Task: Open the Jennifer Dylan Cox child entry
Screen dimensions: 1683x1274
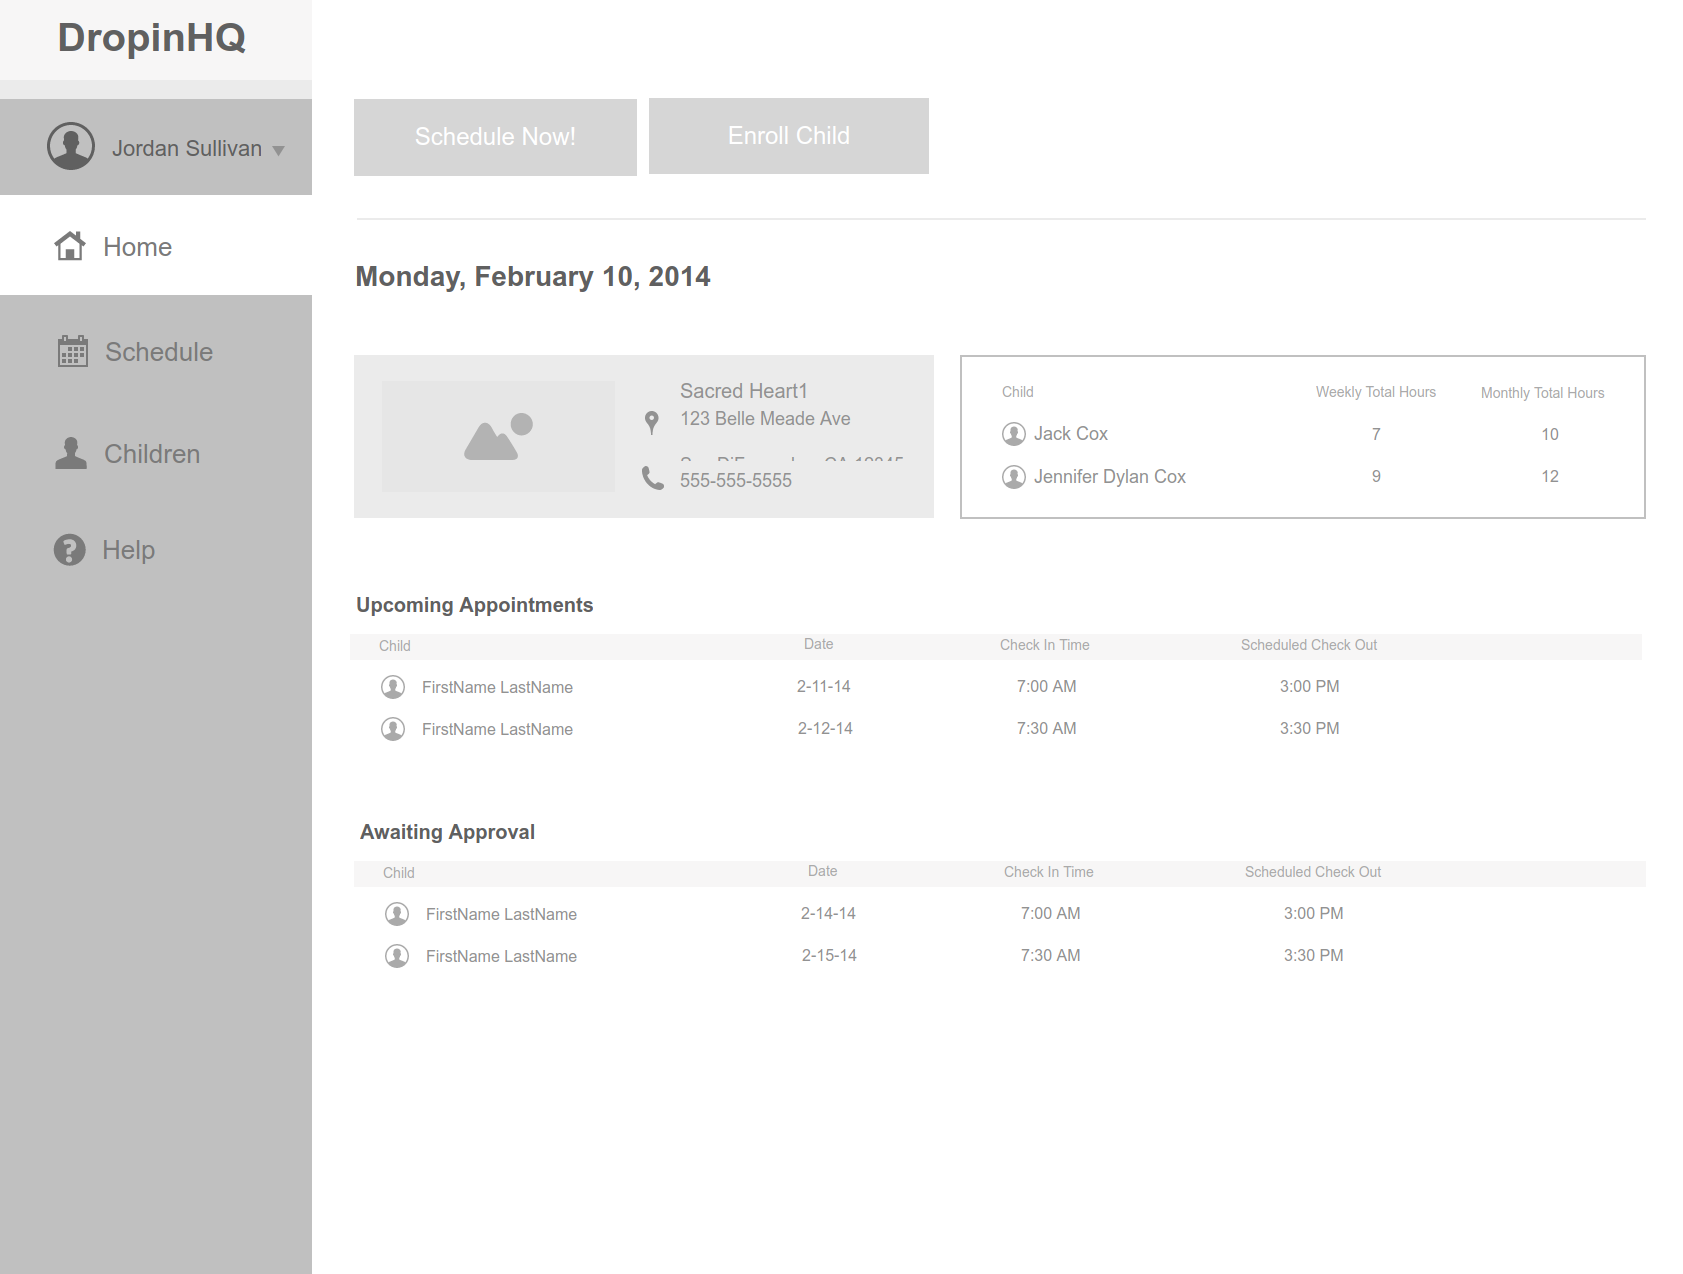Action: point(1110,477)
